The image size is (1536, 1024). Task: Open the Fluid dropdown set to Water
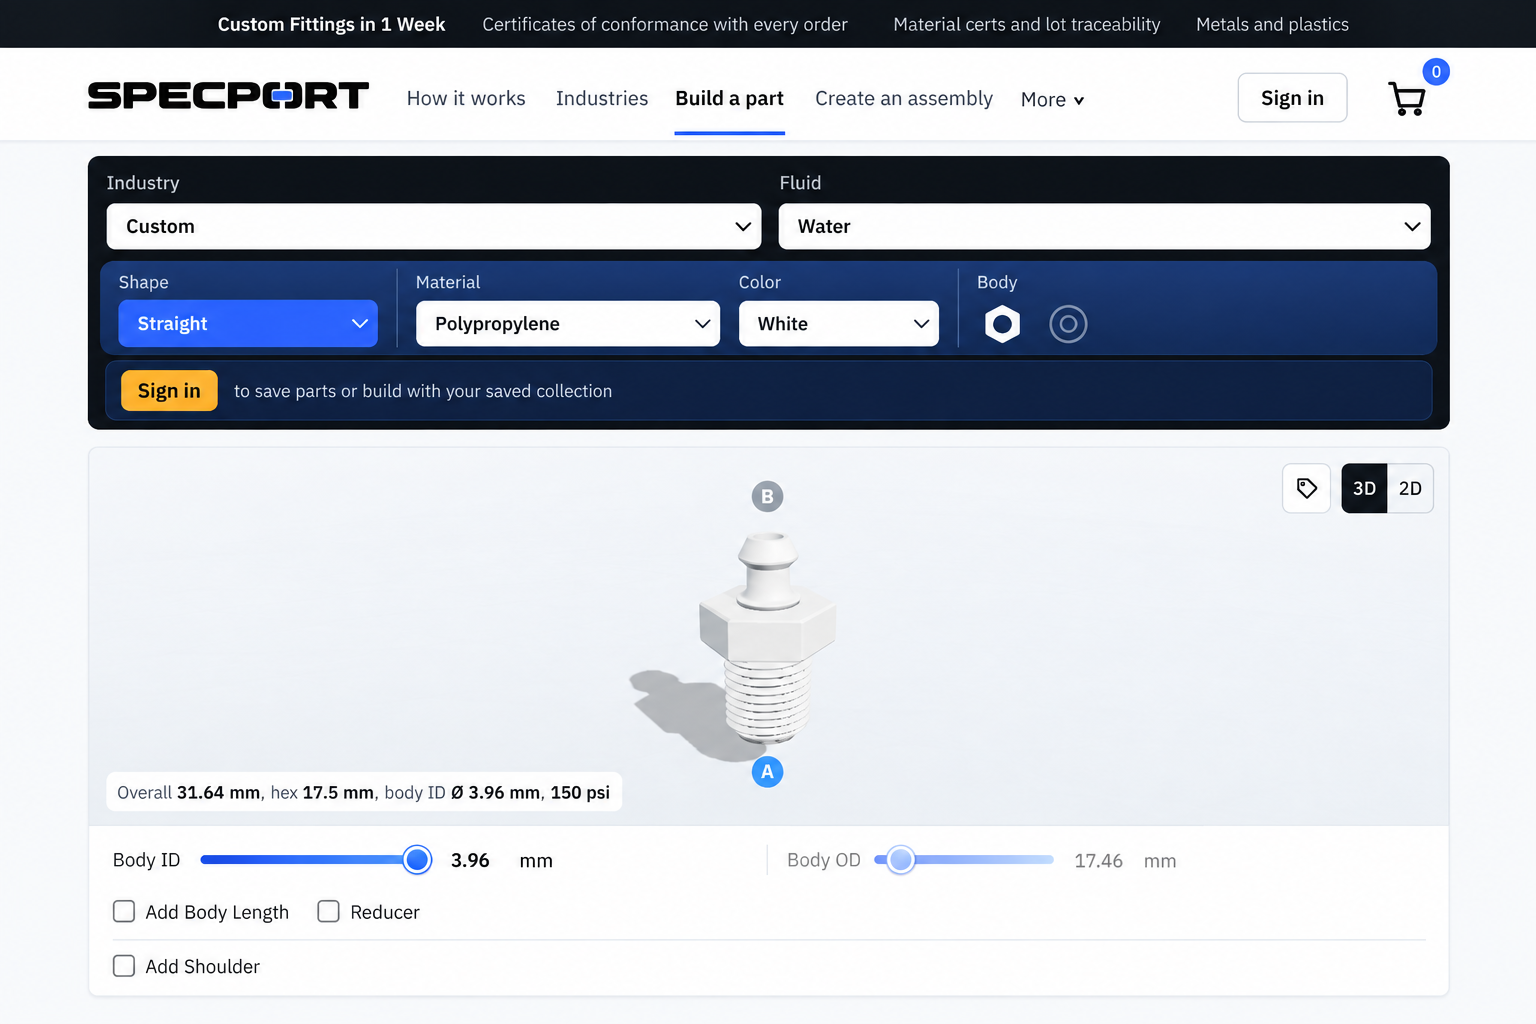point(1104,226)
